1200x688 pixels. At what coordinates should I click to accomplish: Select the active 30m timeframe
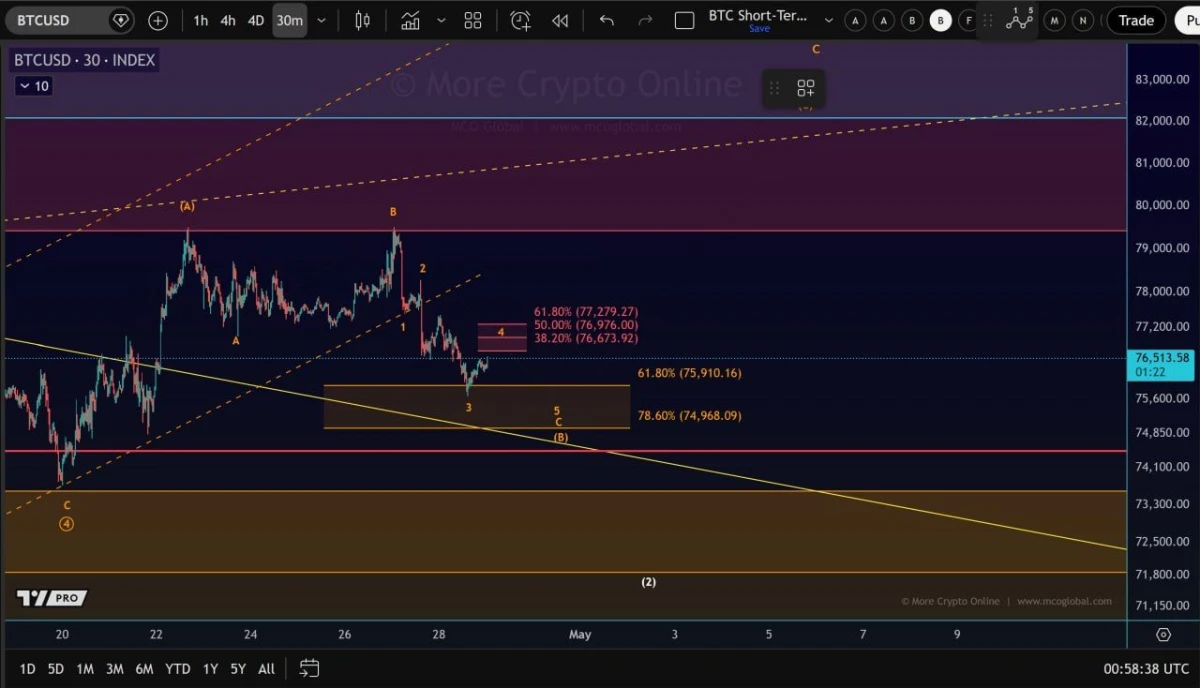click(289, 20)
